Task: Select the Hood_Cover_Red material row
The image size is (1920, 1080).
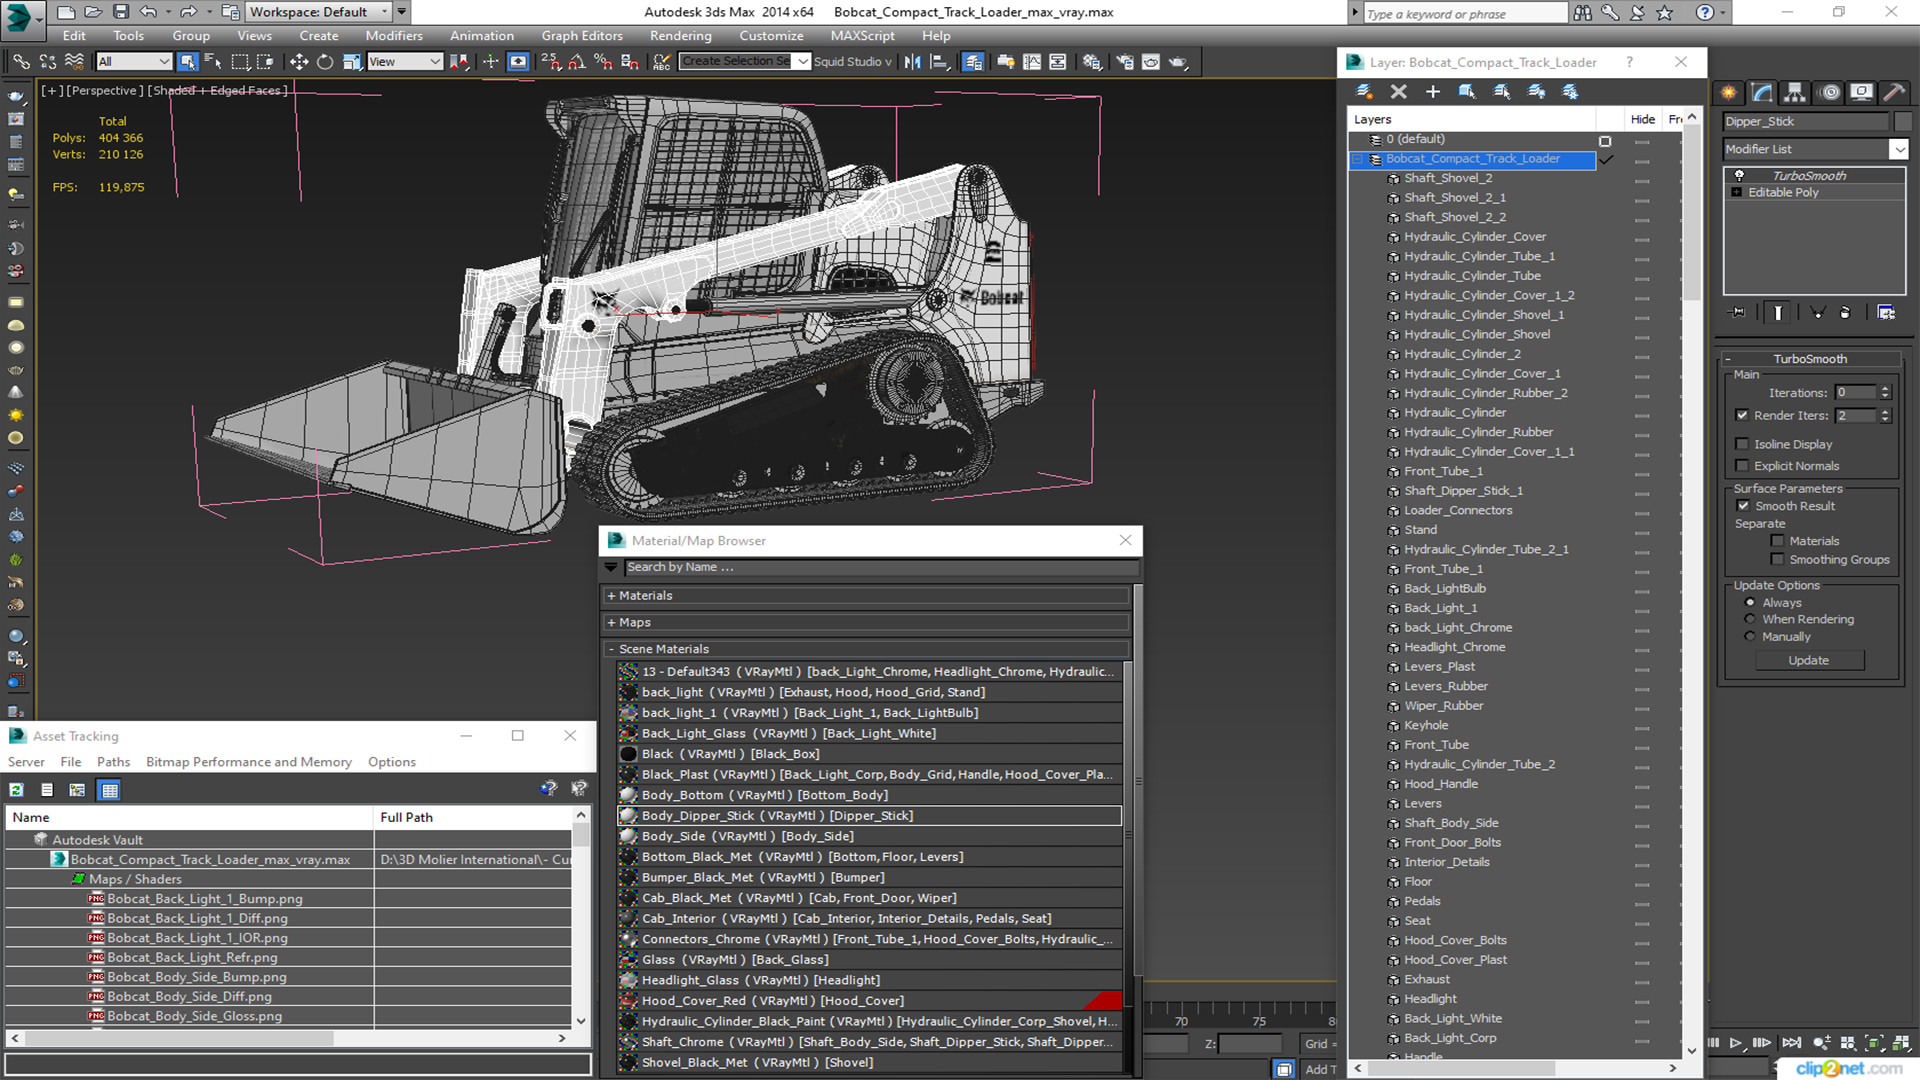Action: coord(869,1001)
